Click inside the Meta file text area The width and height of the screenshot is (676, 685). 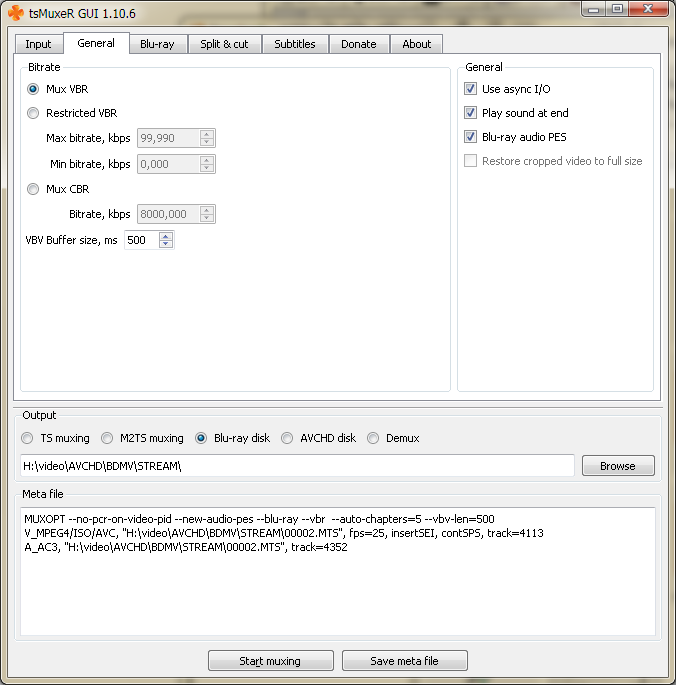click(337, 571)
